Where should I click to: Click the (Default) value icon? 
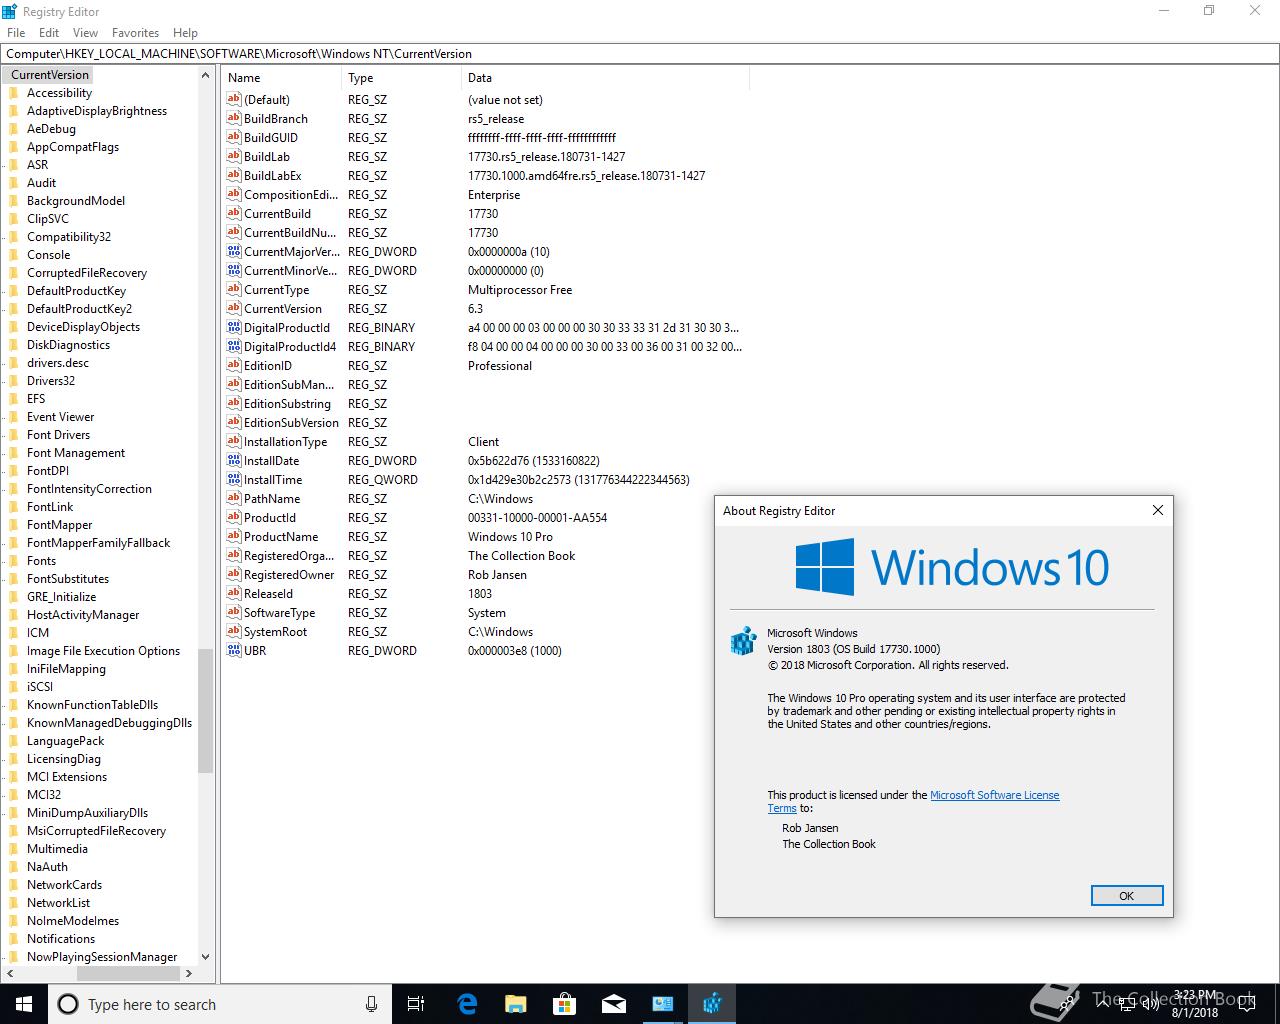point(234,99)
